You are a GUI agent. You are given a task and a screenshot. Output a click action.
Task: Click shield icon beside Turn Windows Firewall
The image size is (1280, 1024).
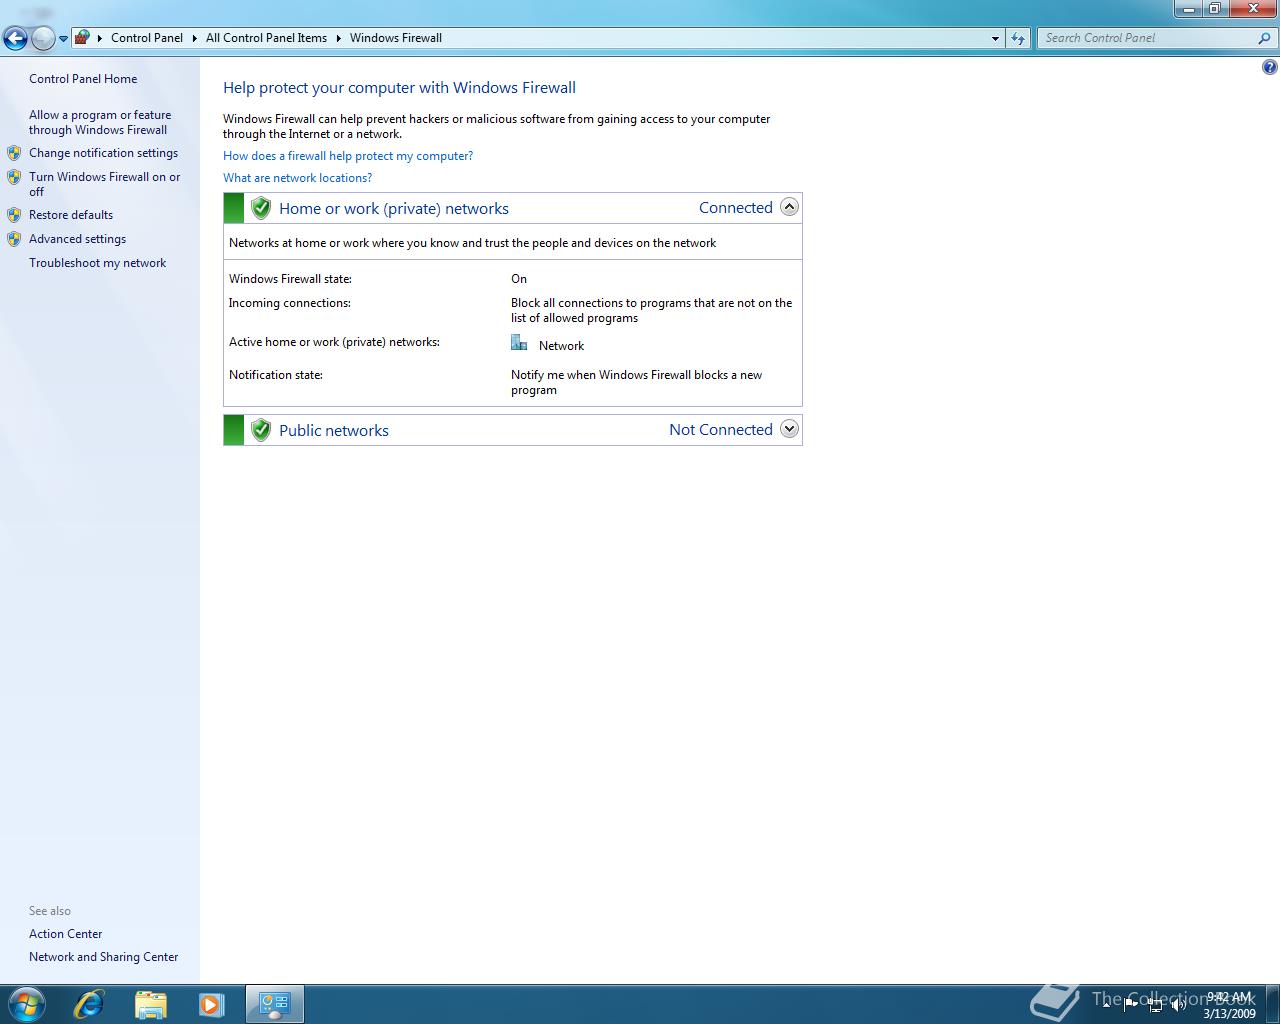click(x=14, y=177)
